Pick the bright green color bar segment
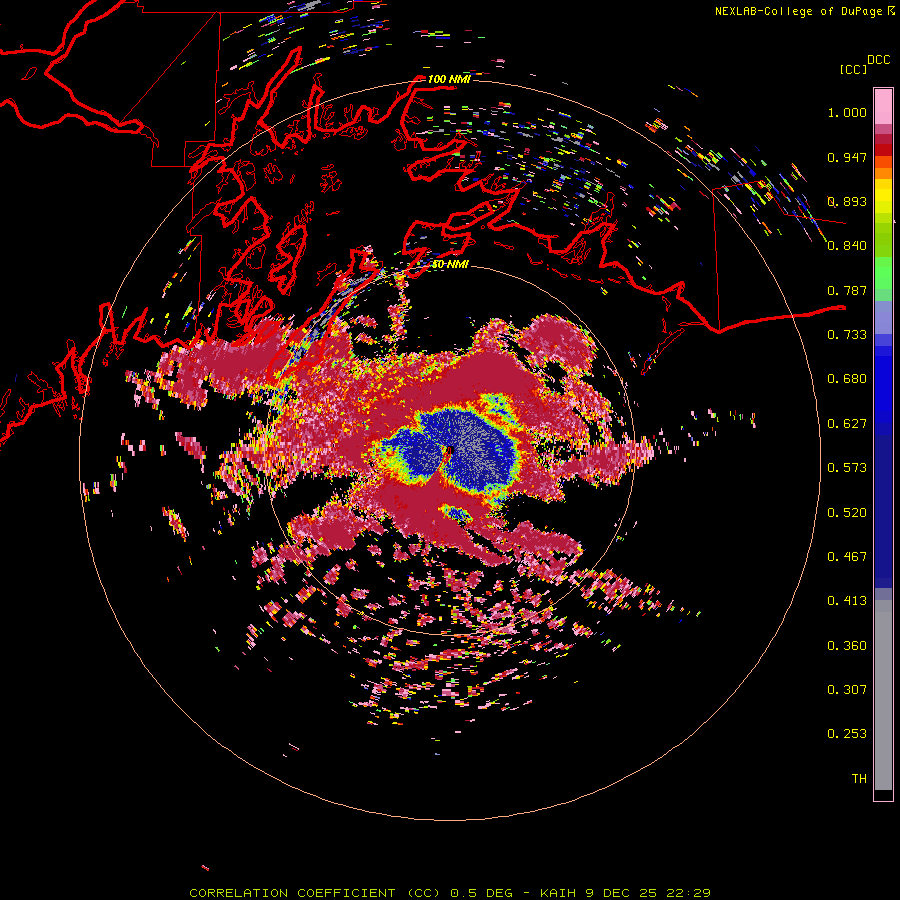900x900 pixels. [x=883, y=272]
